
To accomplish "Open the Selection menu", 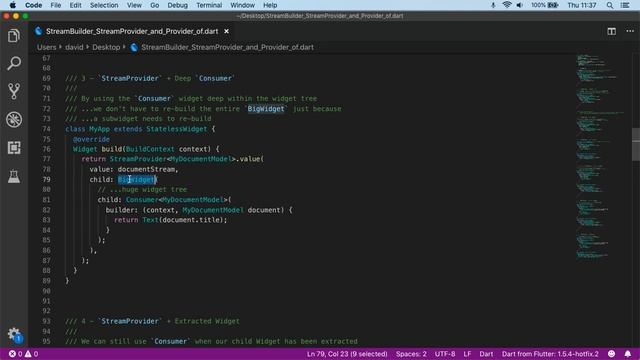I will click(104, 5).
